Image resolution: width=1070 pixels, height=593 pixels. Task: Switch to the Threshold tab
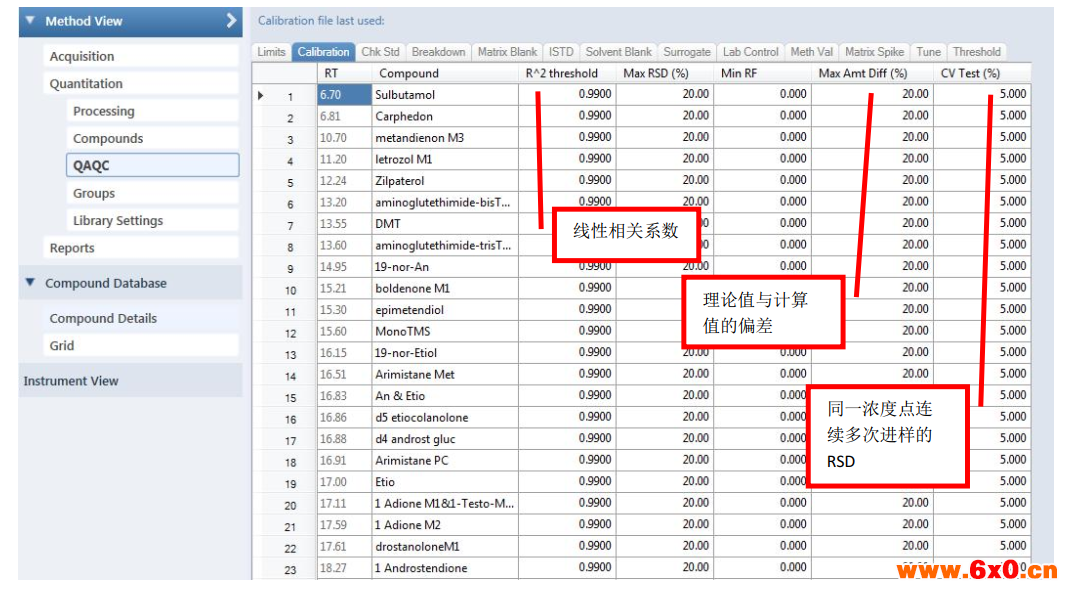click(976, 52)
